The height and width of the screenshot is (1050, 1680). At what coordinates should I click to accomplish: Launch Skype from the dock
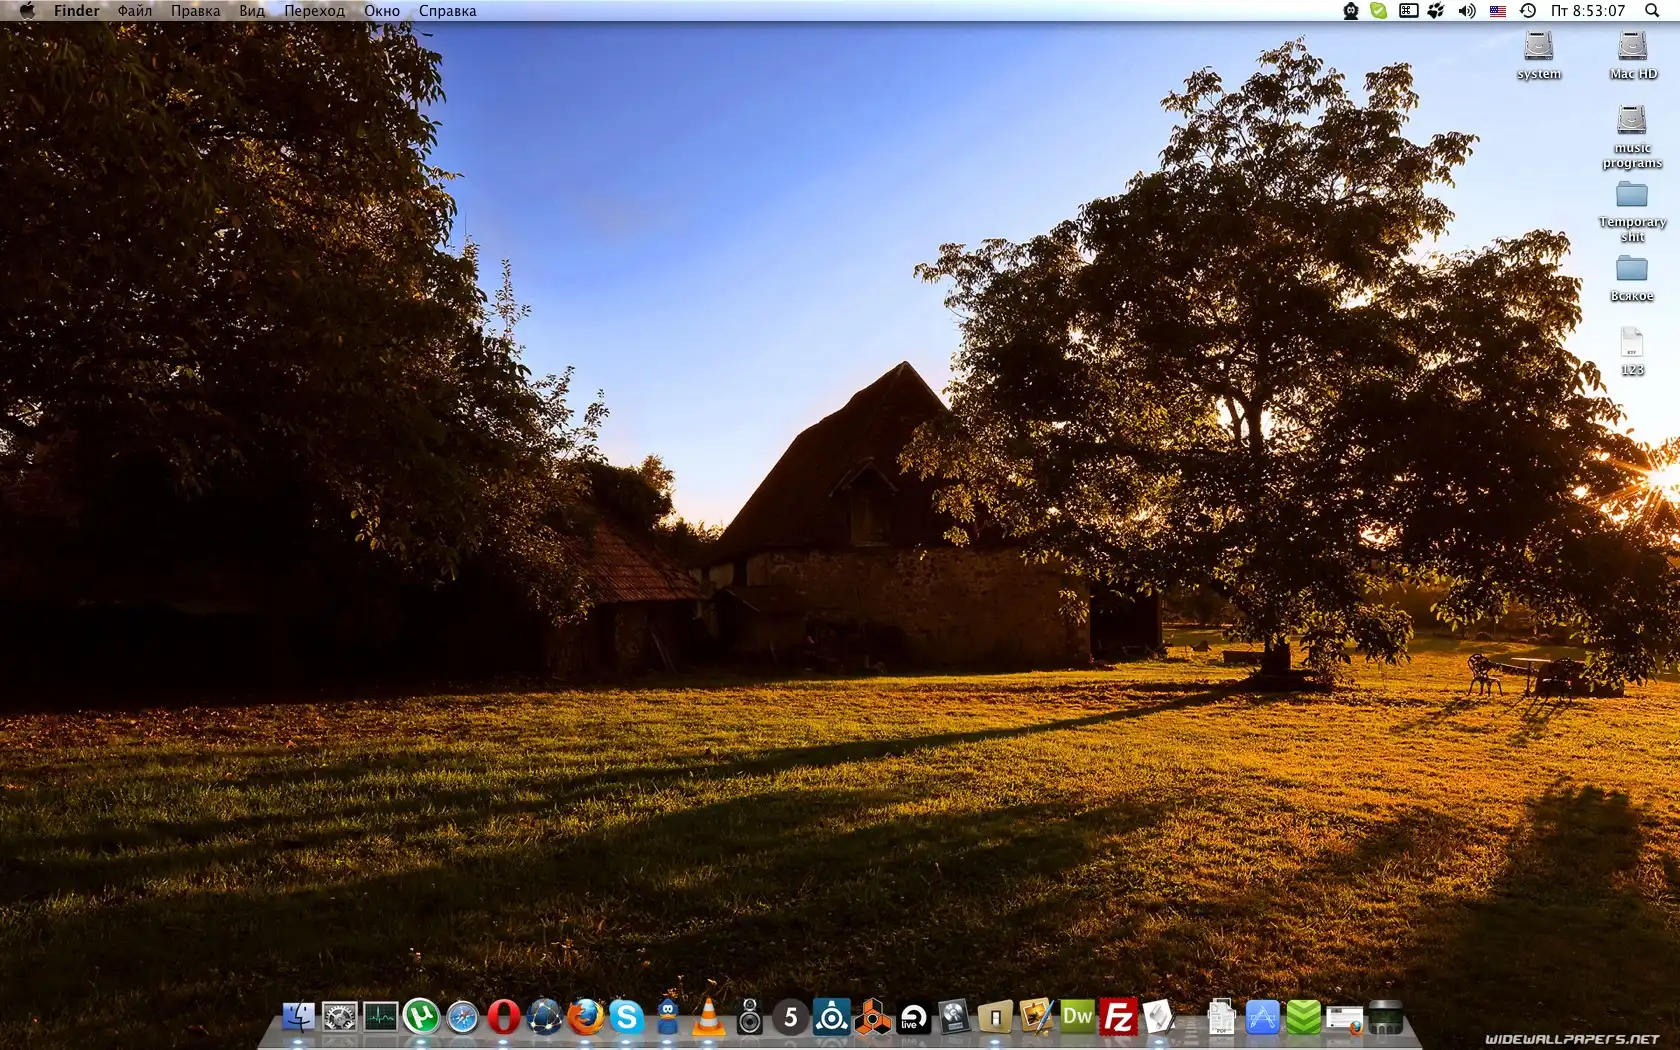click(626, 1017)
